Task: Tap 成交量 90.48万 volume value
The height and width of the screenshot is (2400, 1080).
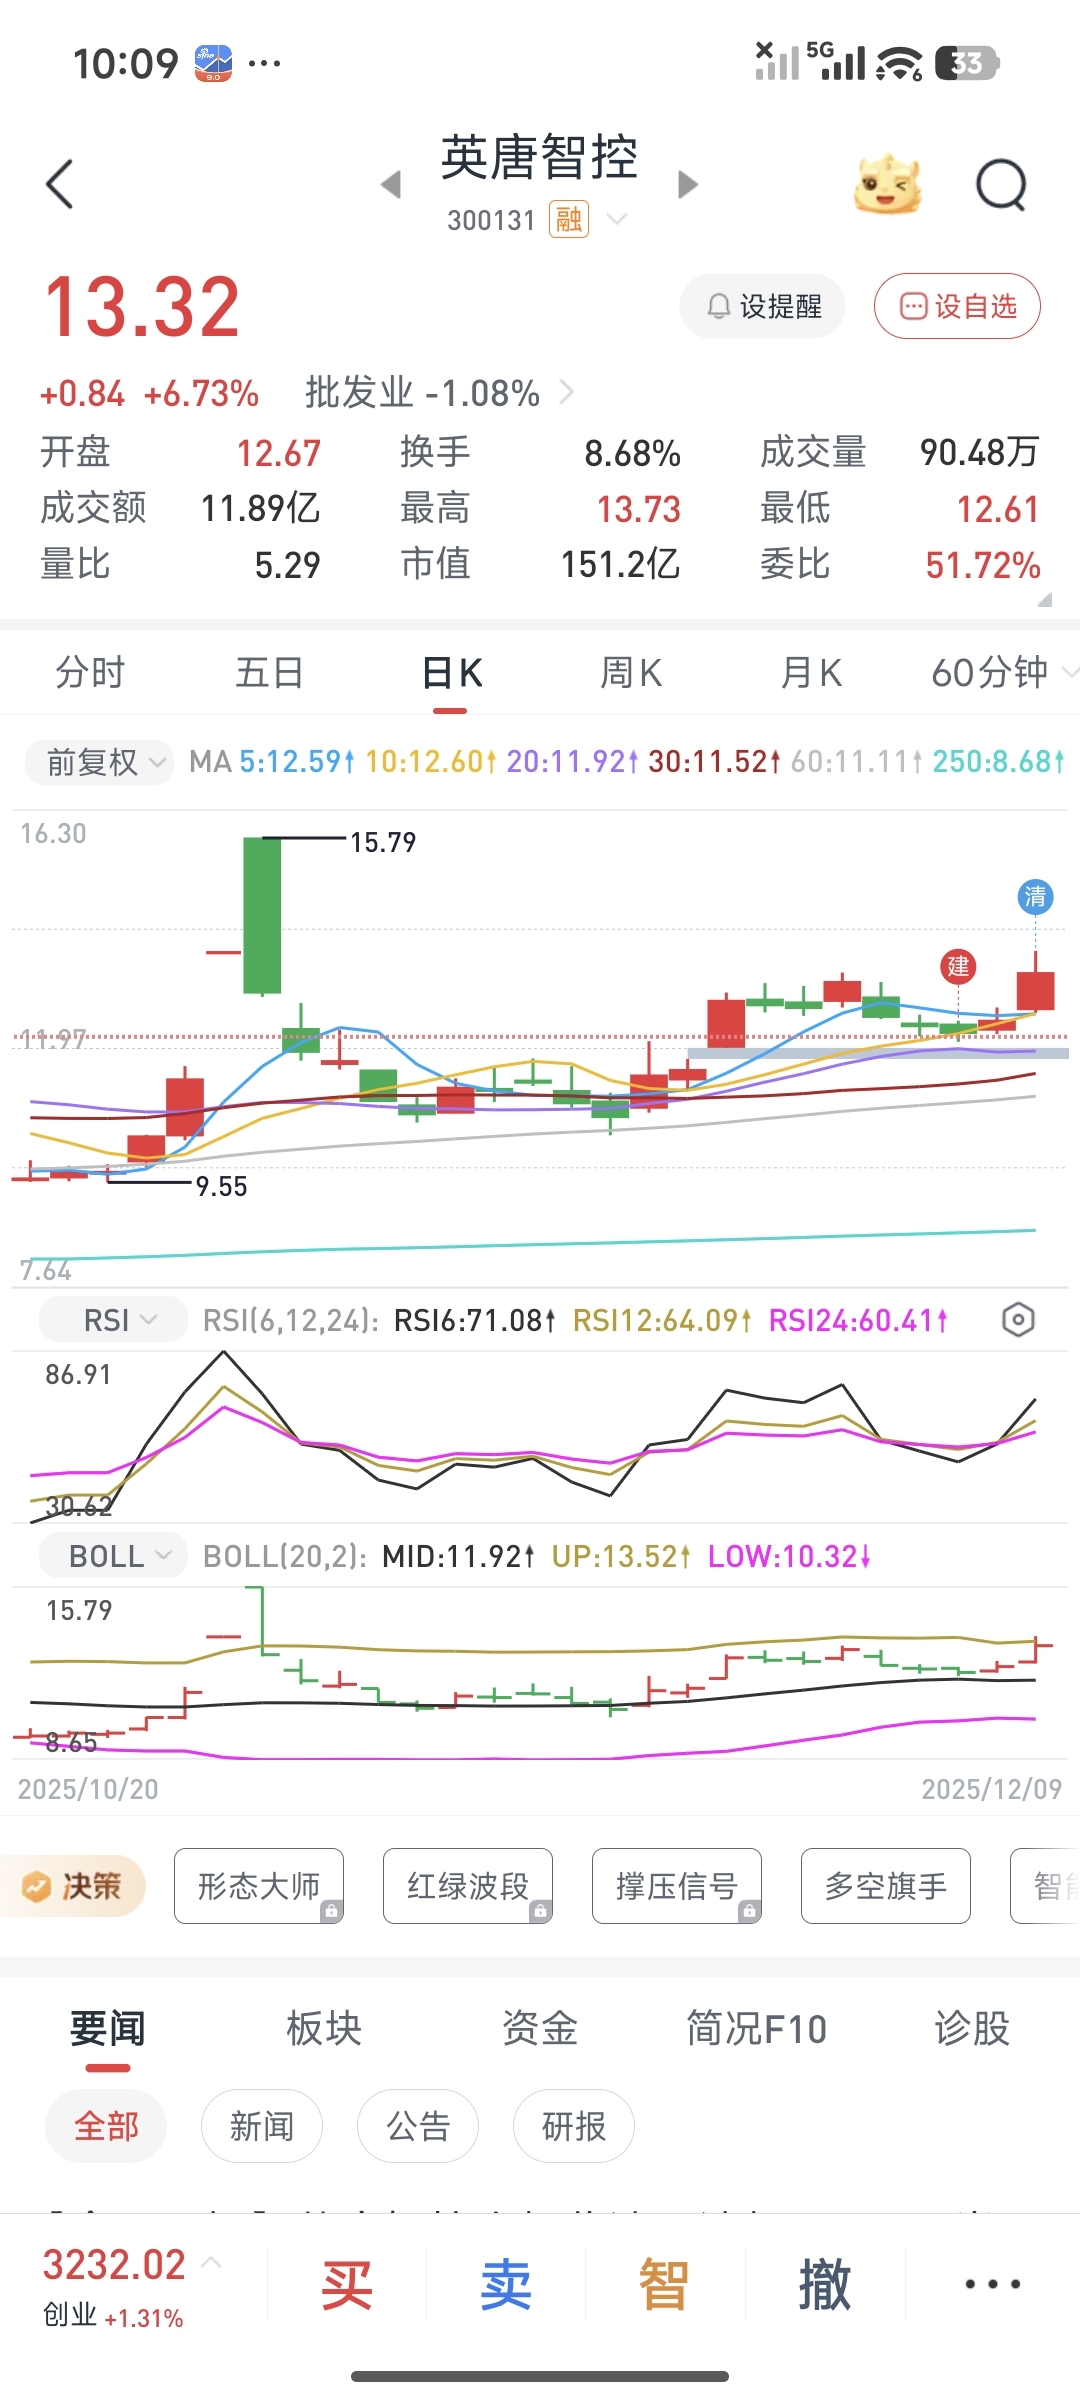Action: tap(980, 453)
